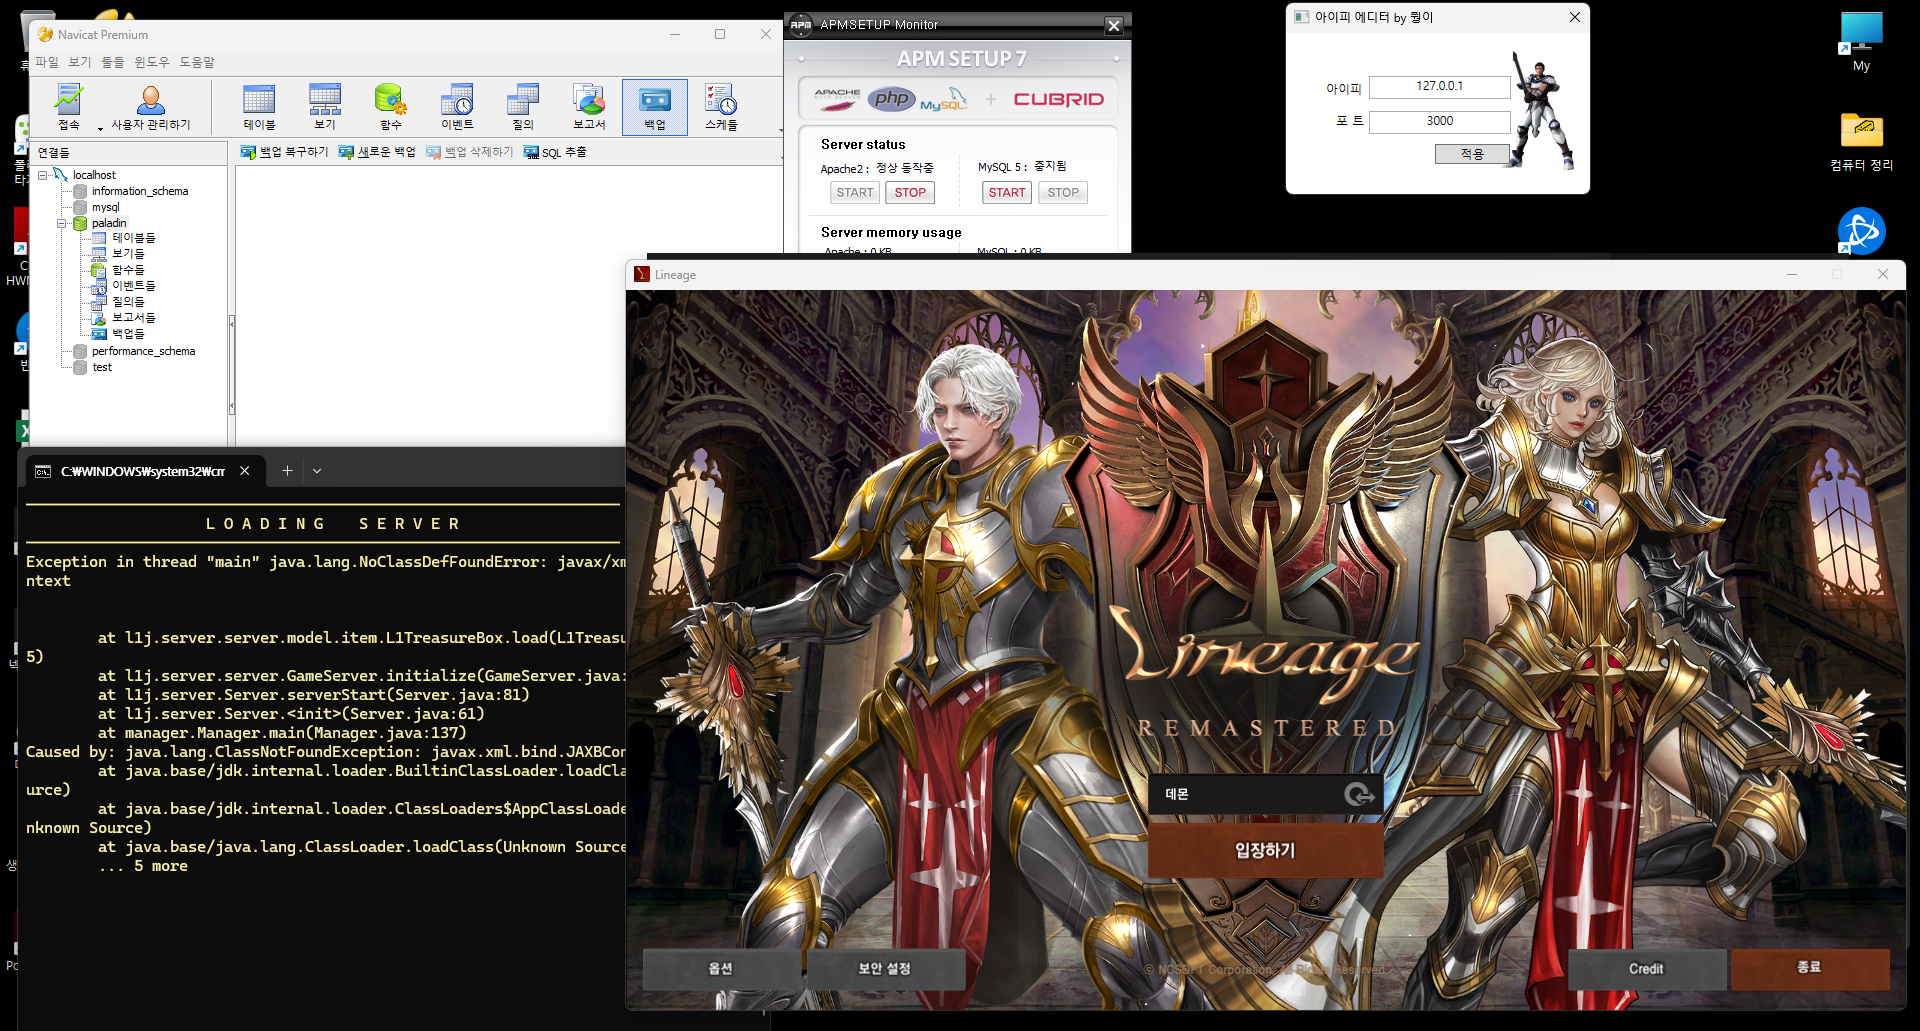The width and height of the screenshot is (1920, 1031).
Task: Click the Navicat main toolbar overflow arrow
Action: click(780, 130)
